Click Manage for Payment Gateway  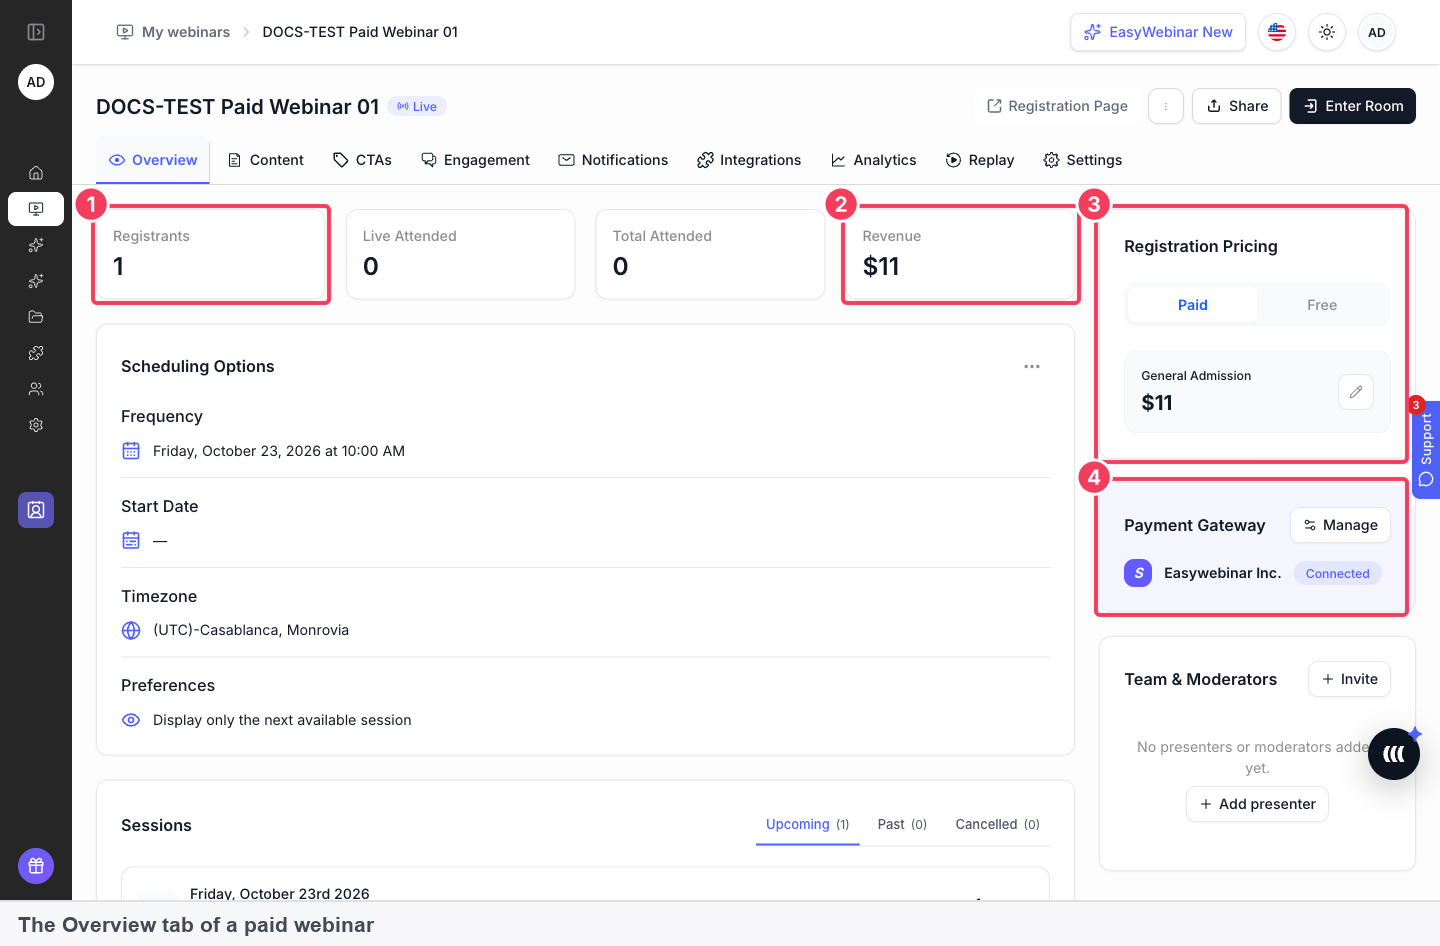pyautogui.click(x=1340, y=525)
